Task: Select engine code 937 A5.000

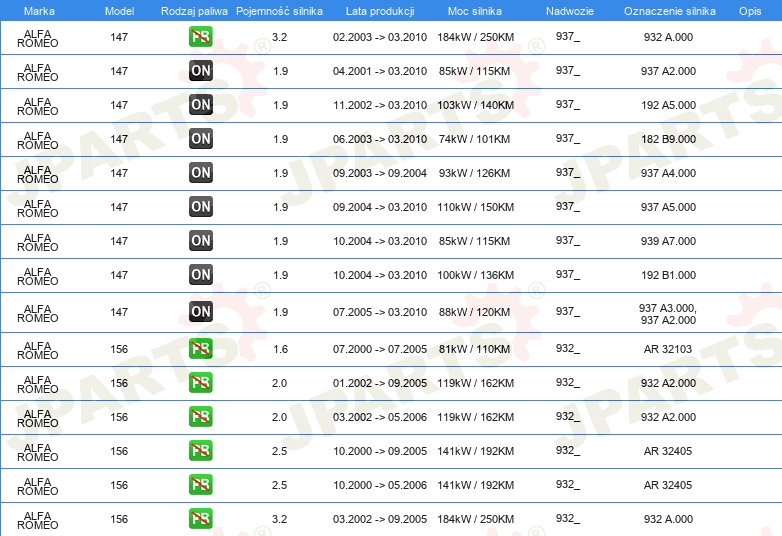Action: 668,206
